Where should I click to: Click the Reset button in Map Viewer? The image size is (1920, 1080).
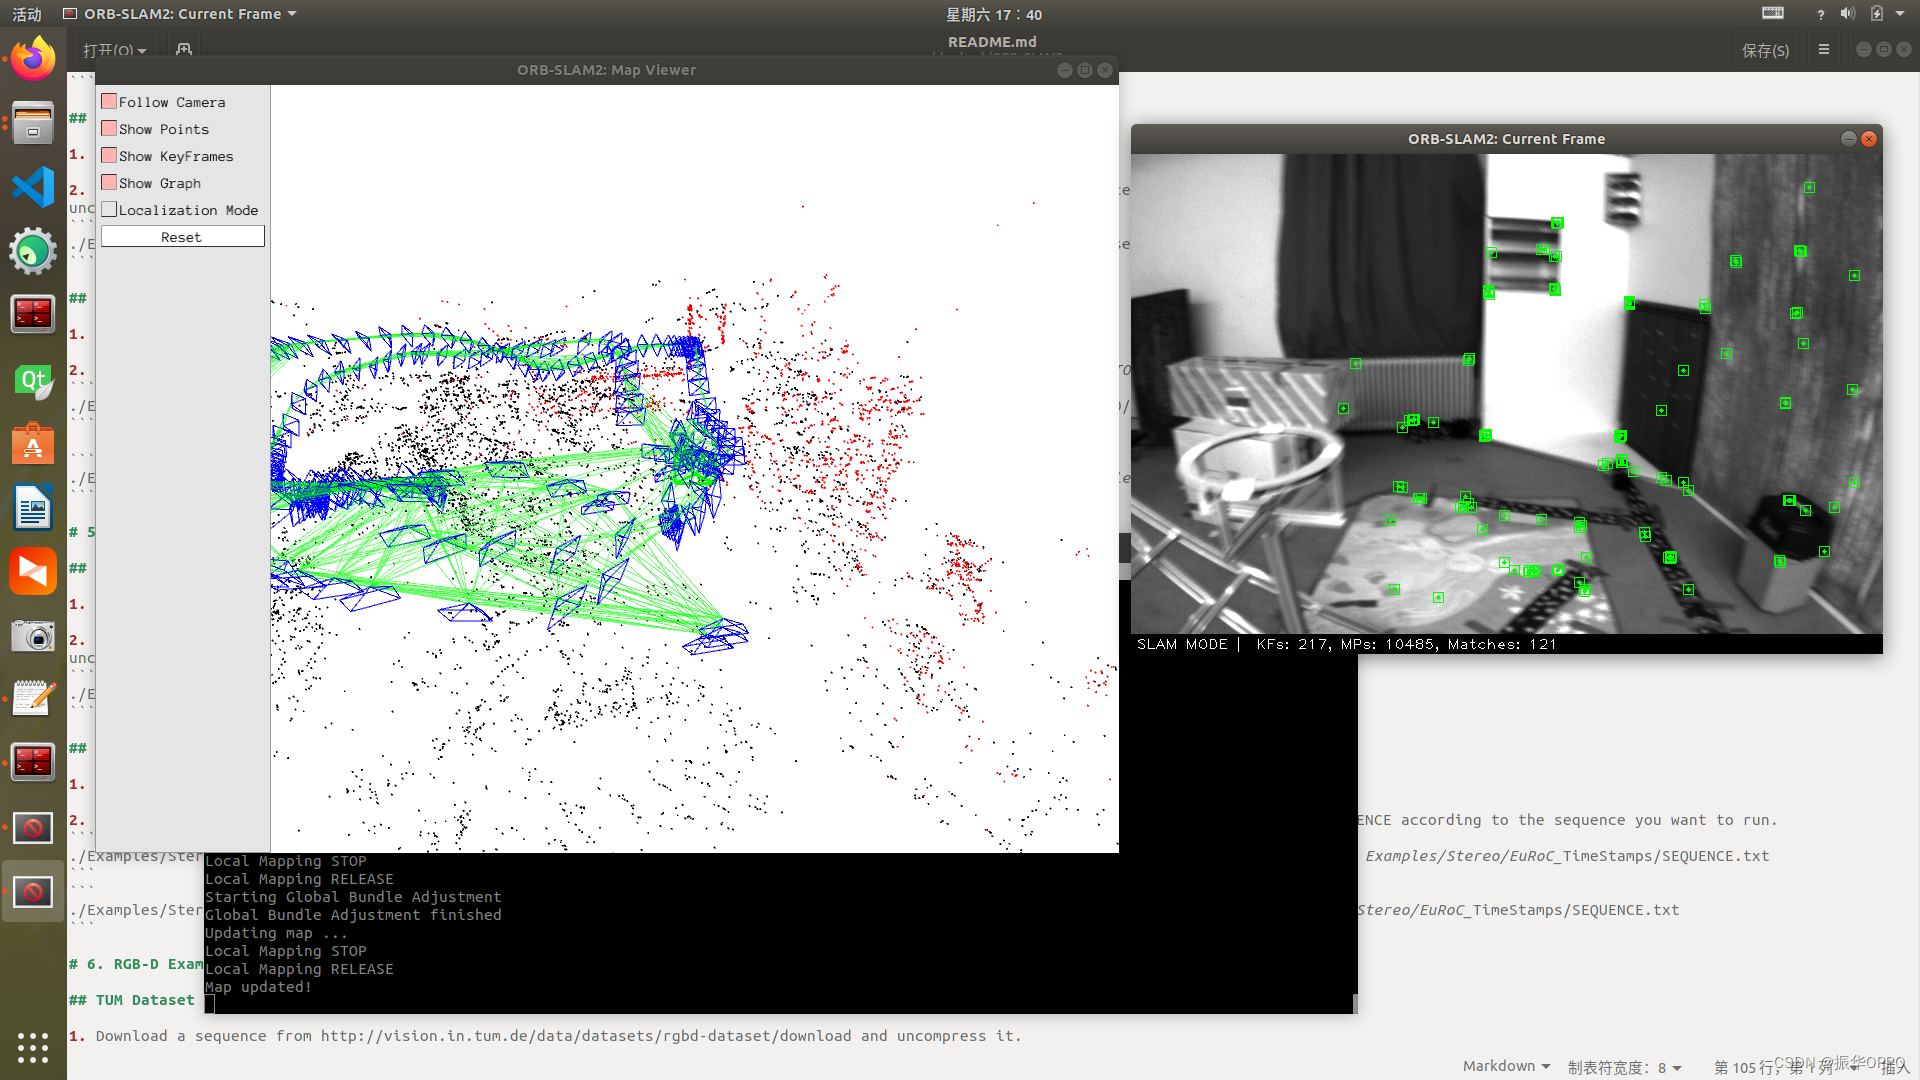click(183, 236)
